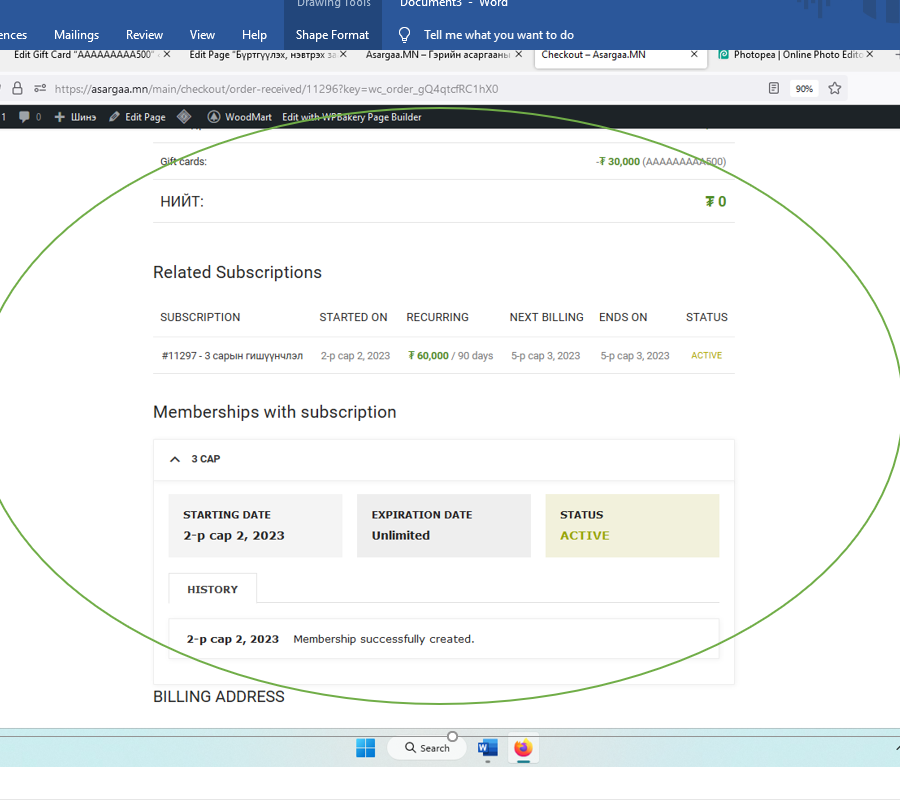The height and width of the screenshot is (800, 900).
Task: Click Edit Page in the admin bar
Action: [137, 117]
